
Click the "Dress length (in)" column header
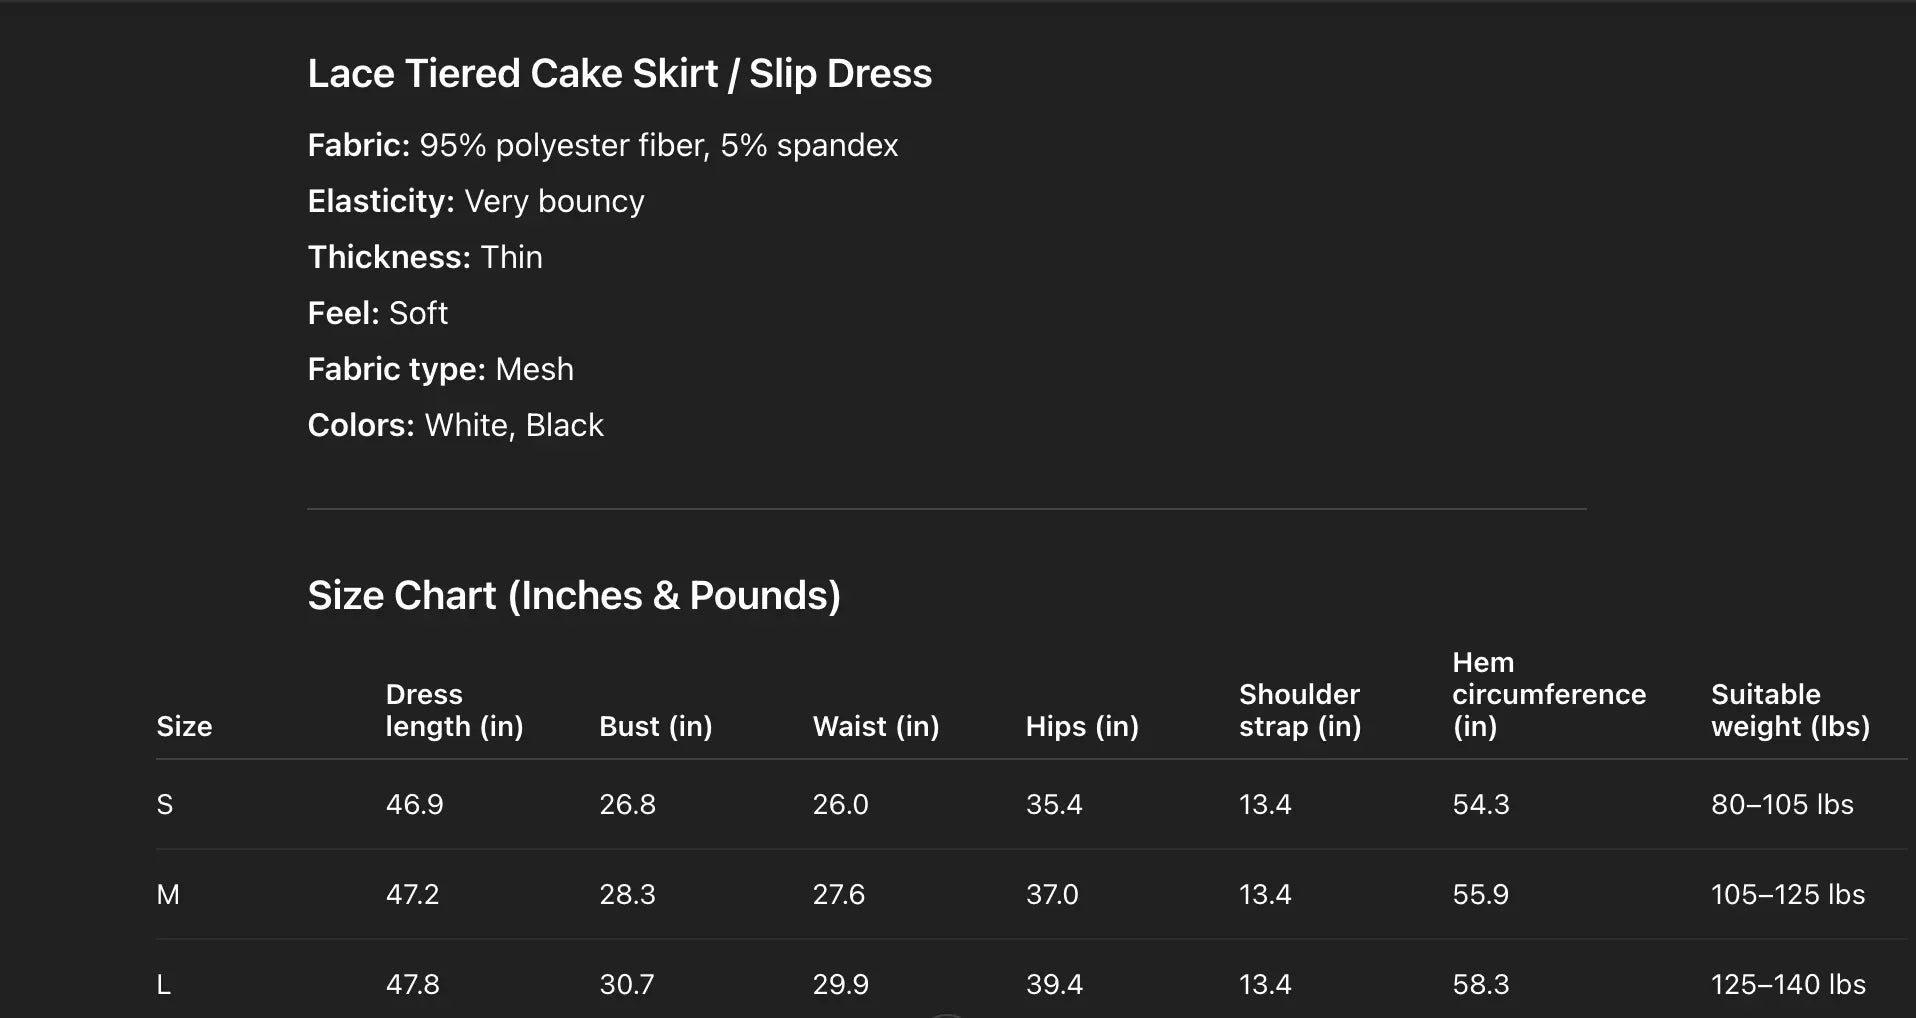454,711
